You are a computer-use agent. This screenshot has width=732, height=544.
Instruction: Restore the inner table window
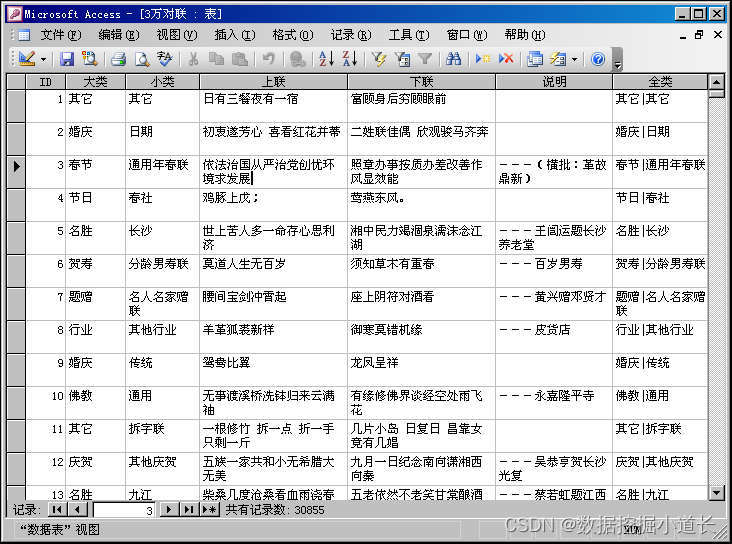pos(699,35)
